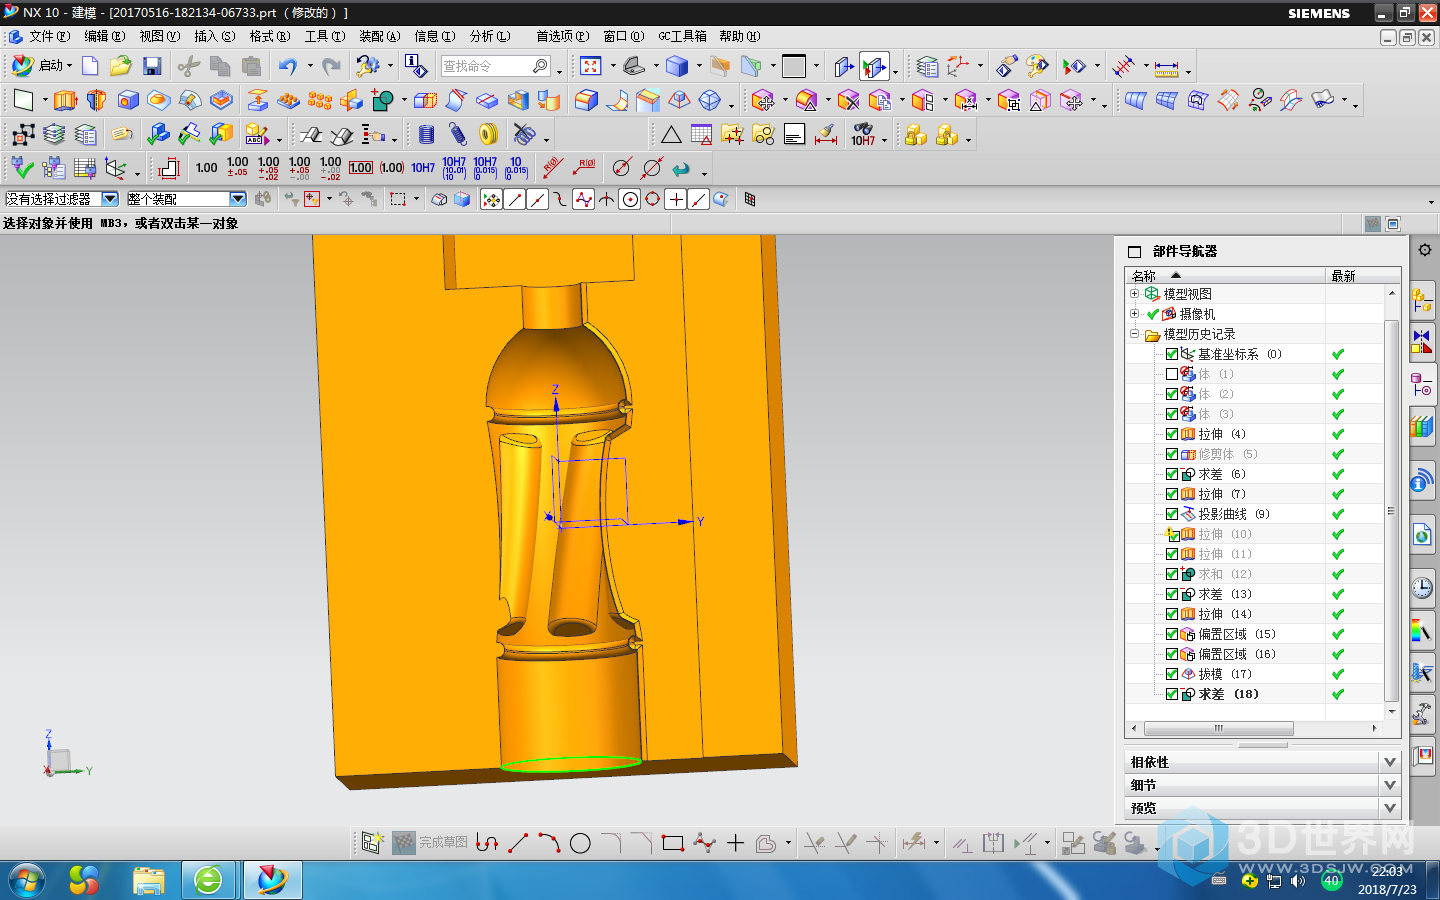This screenshot has width=1440, height=900.
Task: Save the part with the floppy disk icon
Action: [152, 66]
